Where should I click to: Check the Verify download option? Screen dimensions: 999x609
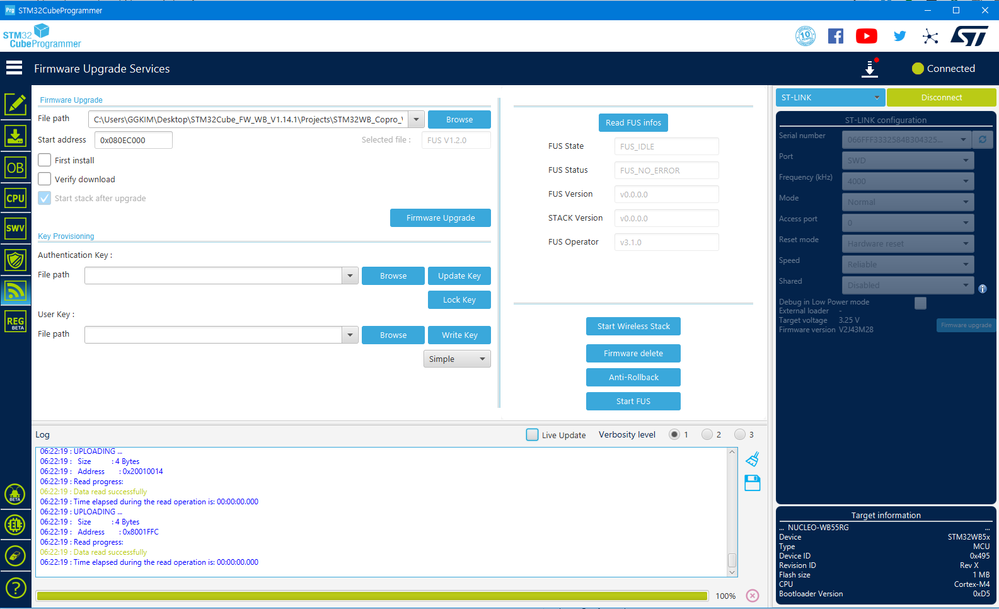45,179
